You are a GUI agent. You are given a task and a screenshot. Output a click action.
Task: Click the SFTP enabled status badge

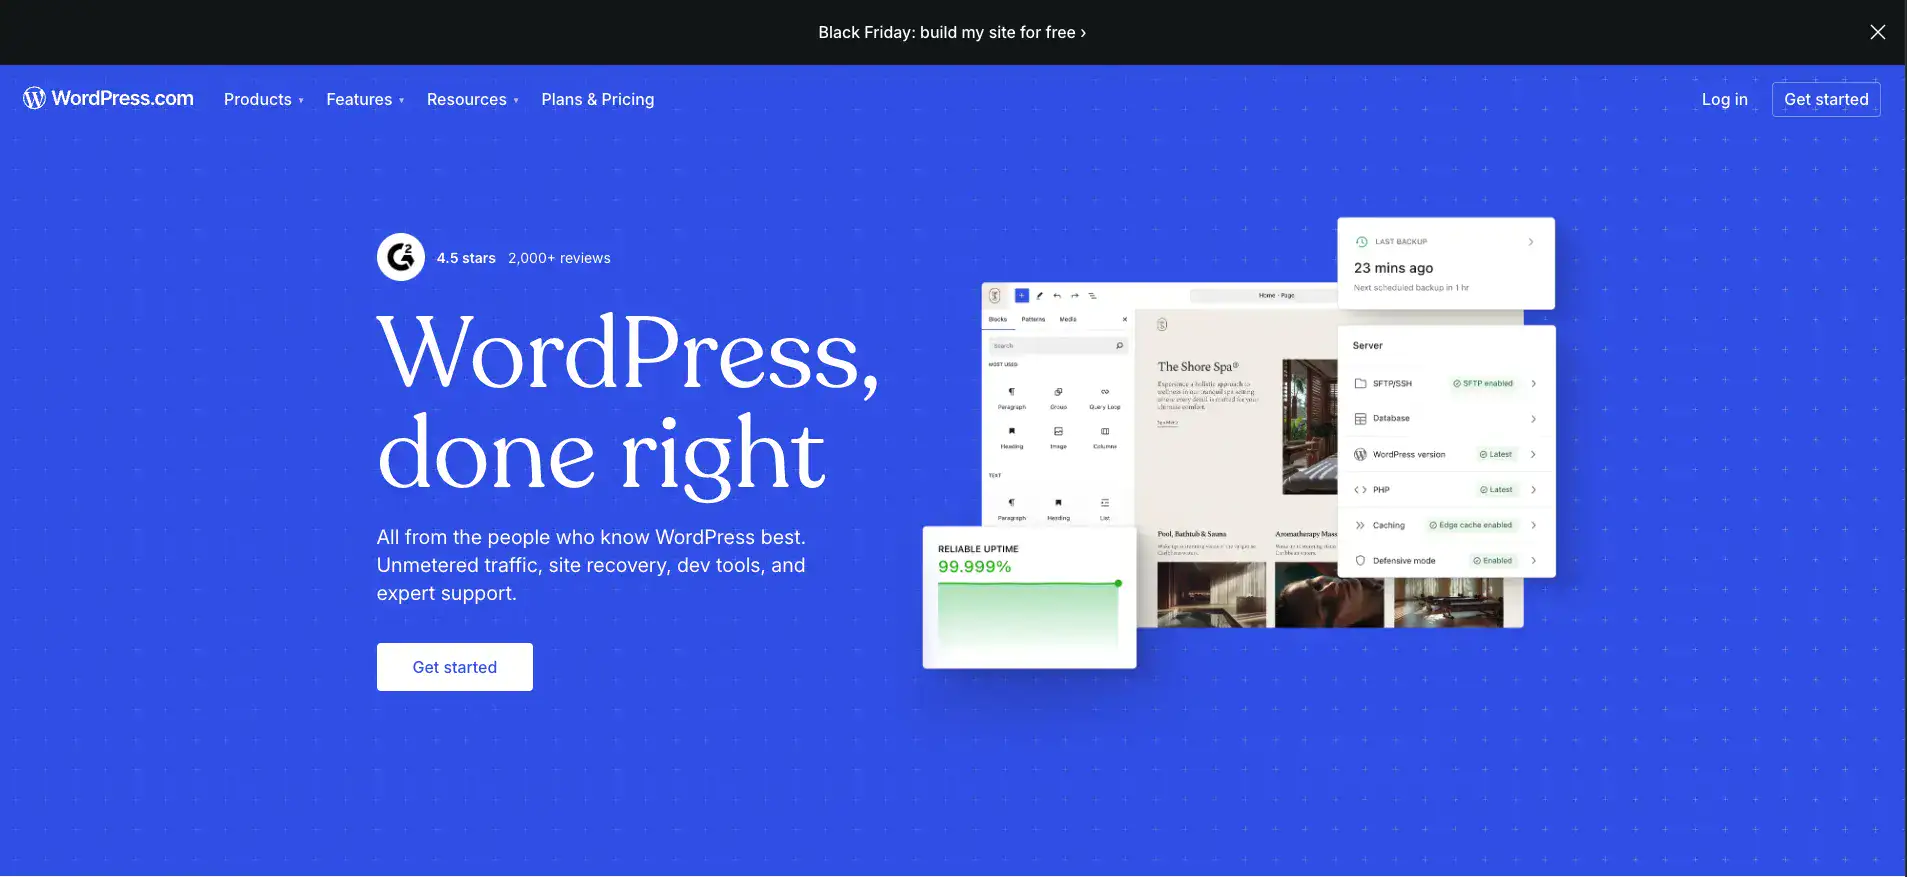(x=1483, y=383)
